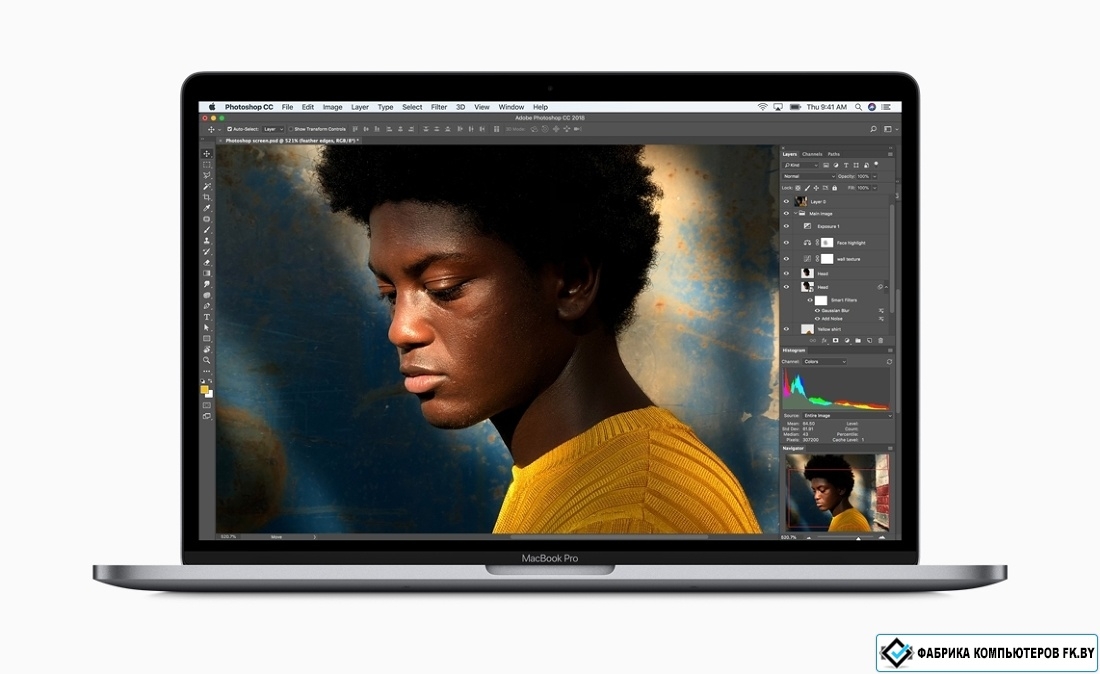This screenshot has height=674, width=1100.
Task: Click the Navigator zoom slider
Action: [845, 537]
